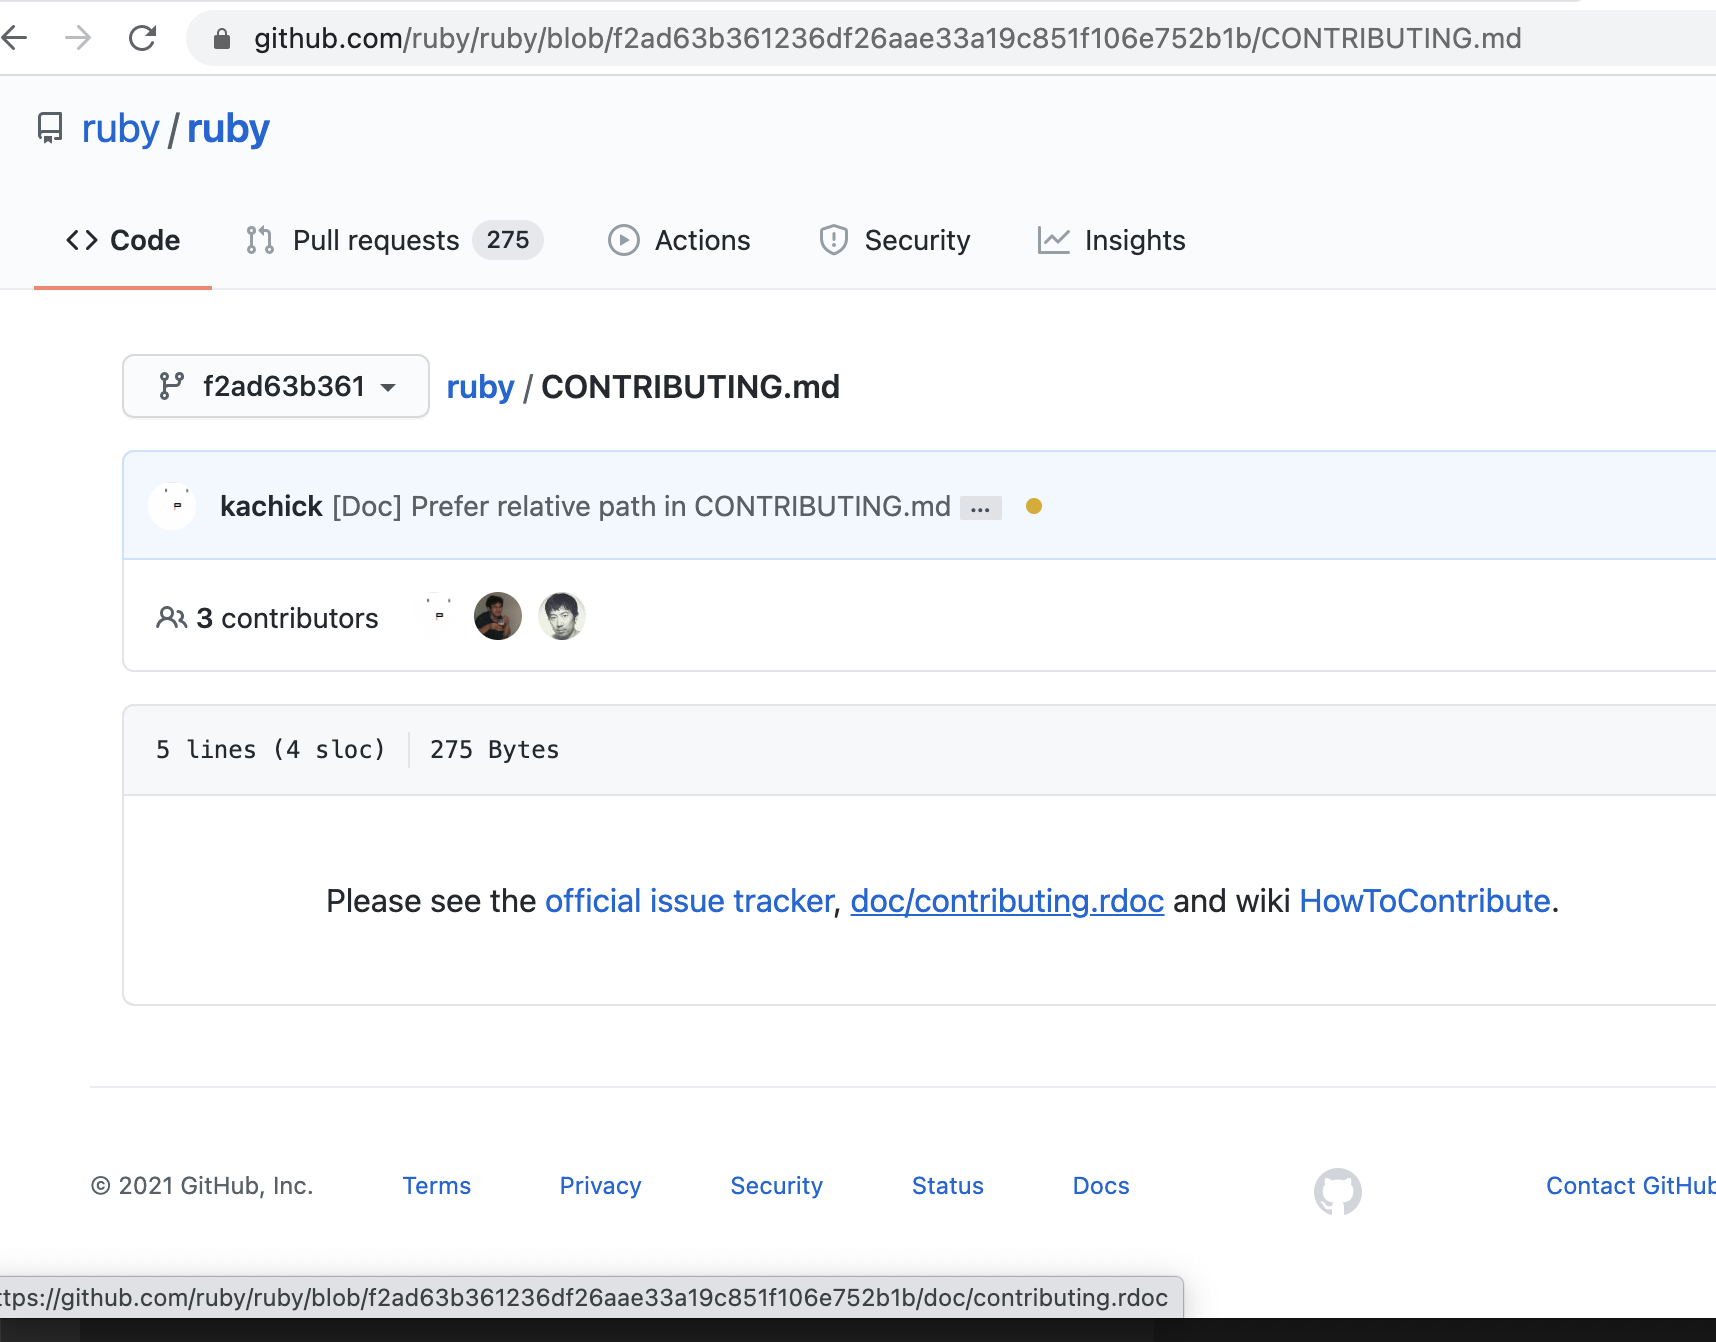This screenshot has width=1716, height=1342.
Task: Open the Pull requests tab
Action: pyautogui.click(x=393, y=240)
